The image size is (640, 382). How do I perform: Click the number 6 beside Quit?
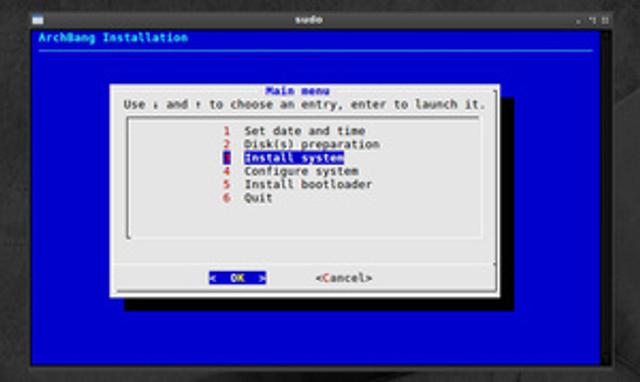click(x=227, y=198)
